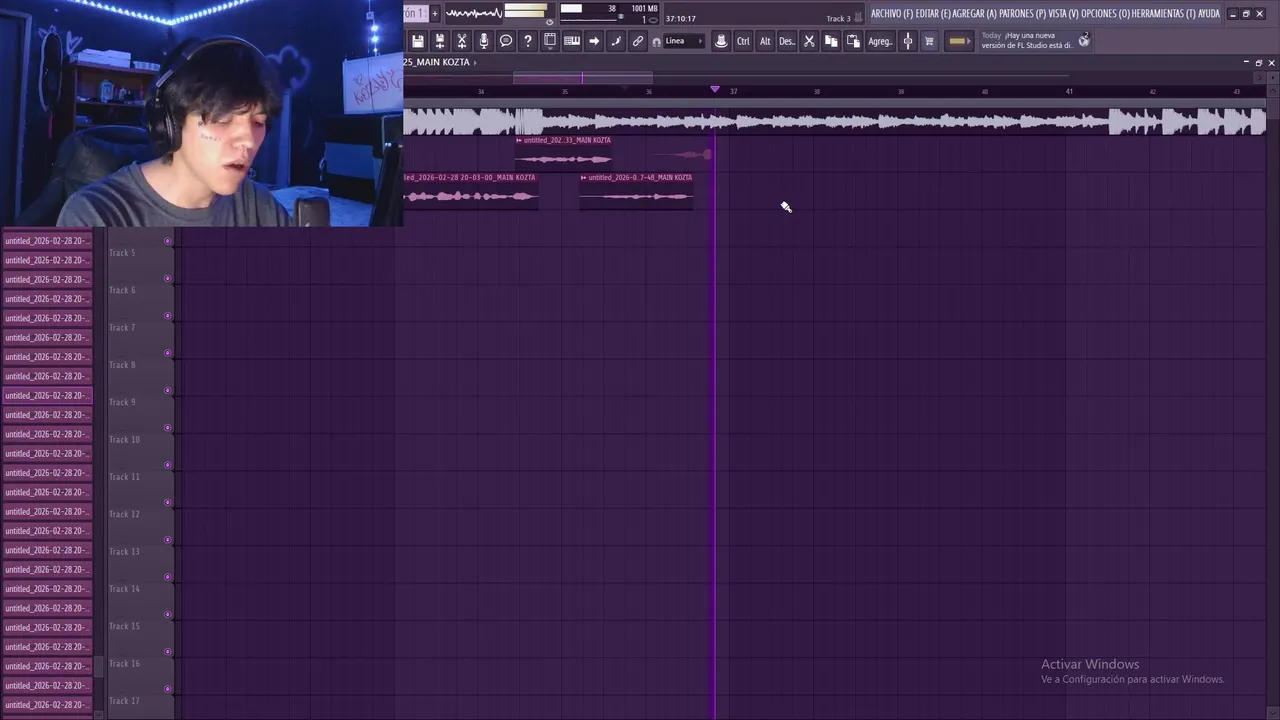Click the Track 13 header label
The image size is (1280, 720).
(x=124, y=551)
